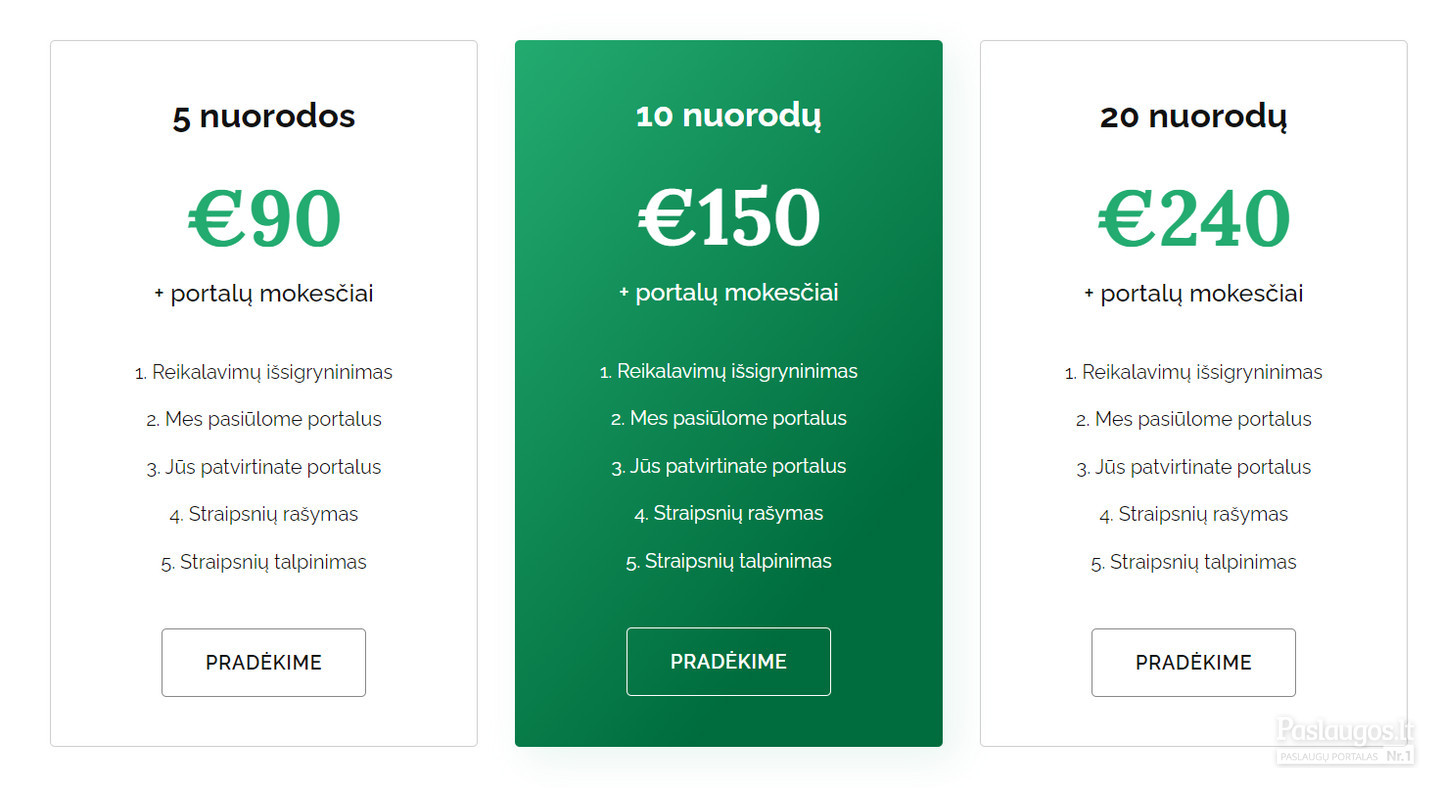This screenshot has height=788, width=1440.
Task: Click PRADĖKIME button in 20 nuorodų card
Action: tap(1194, 662)
